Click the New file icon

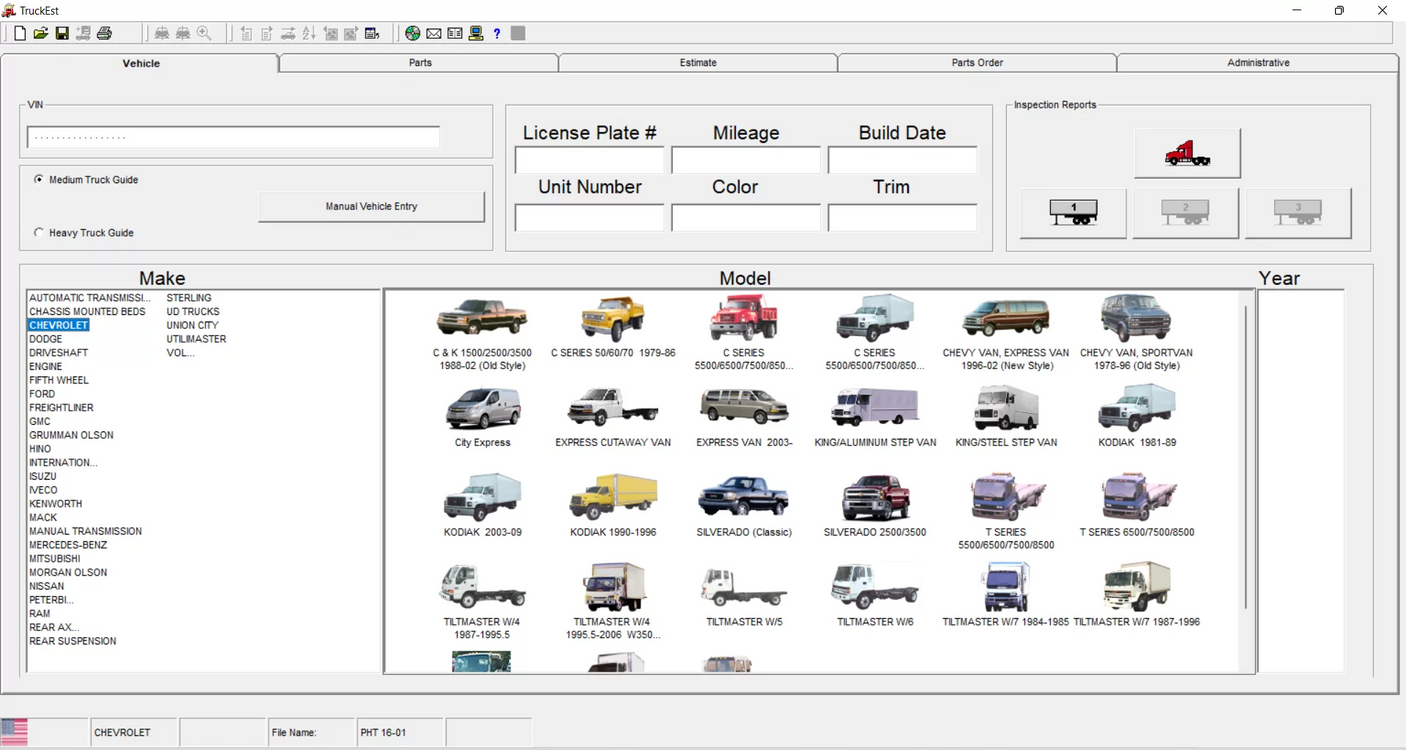(x=19, y=33)
